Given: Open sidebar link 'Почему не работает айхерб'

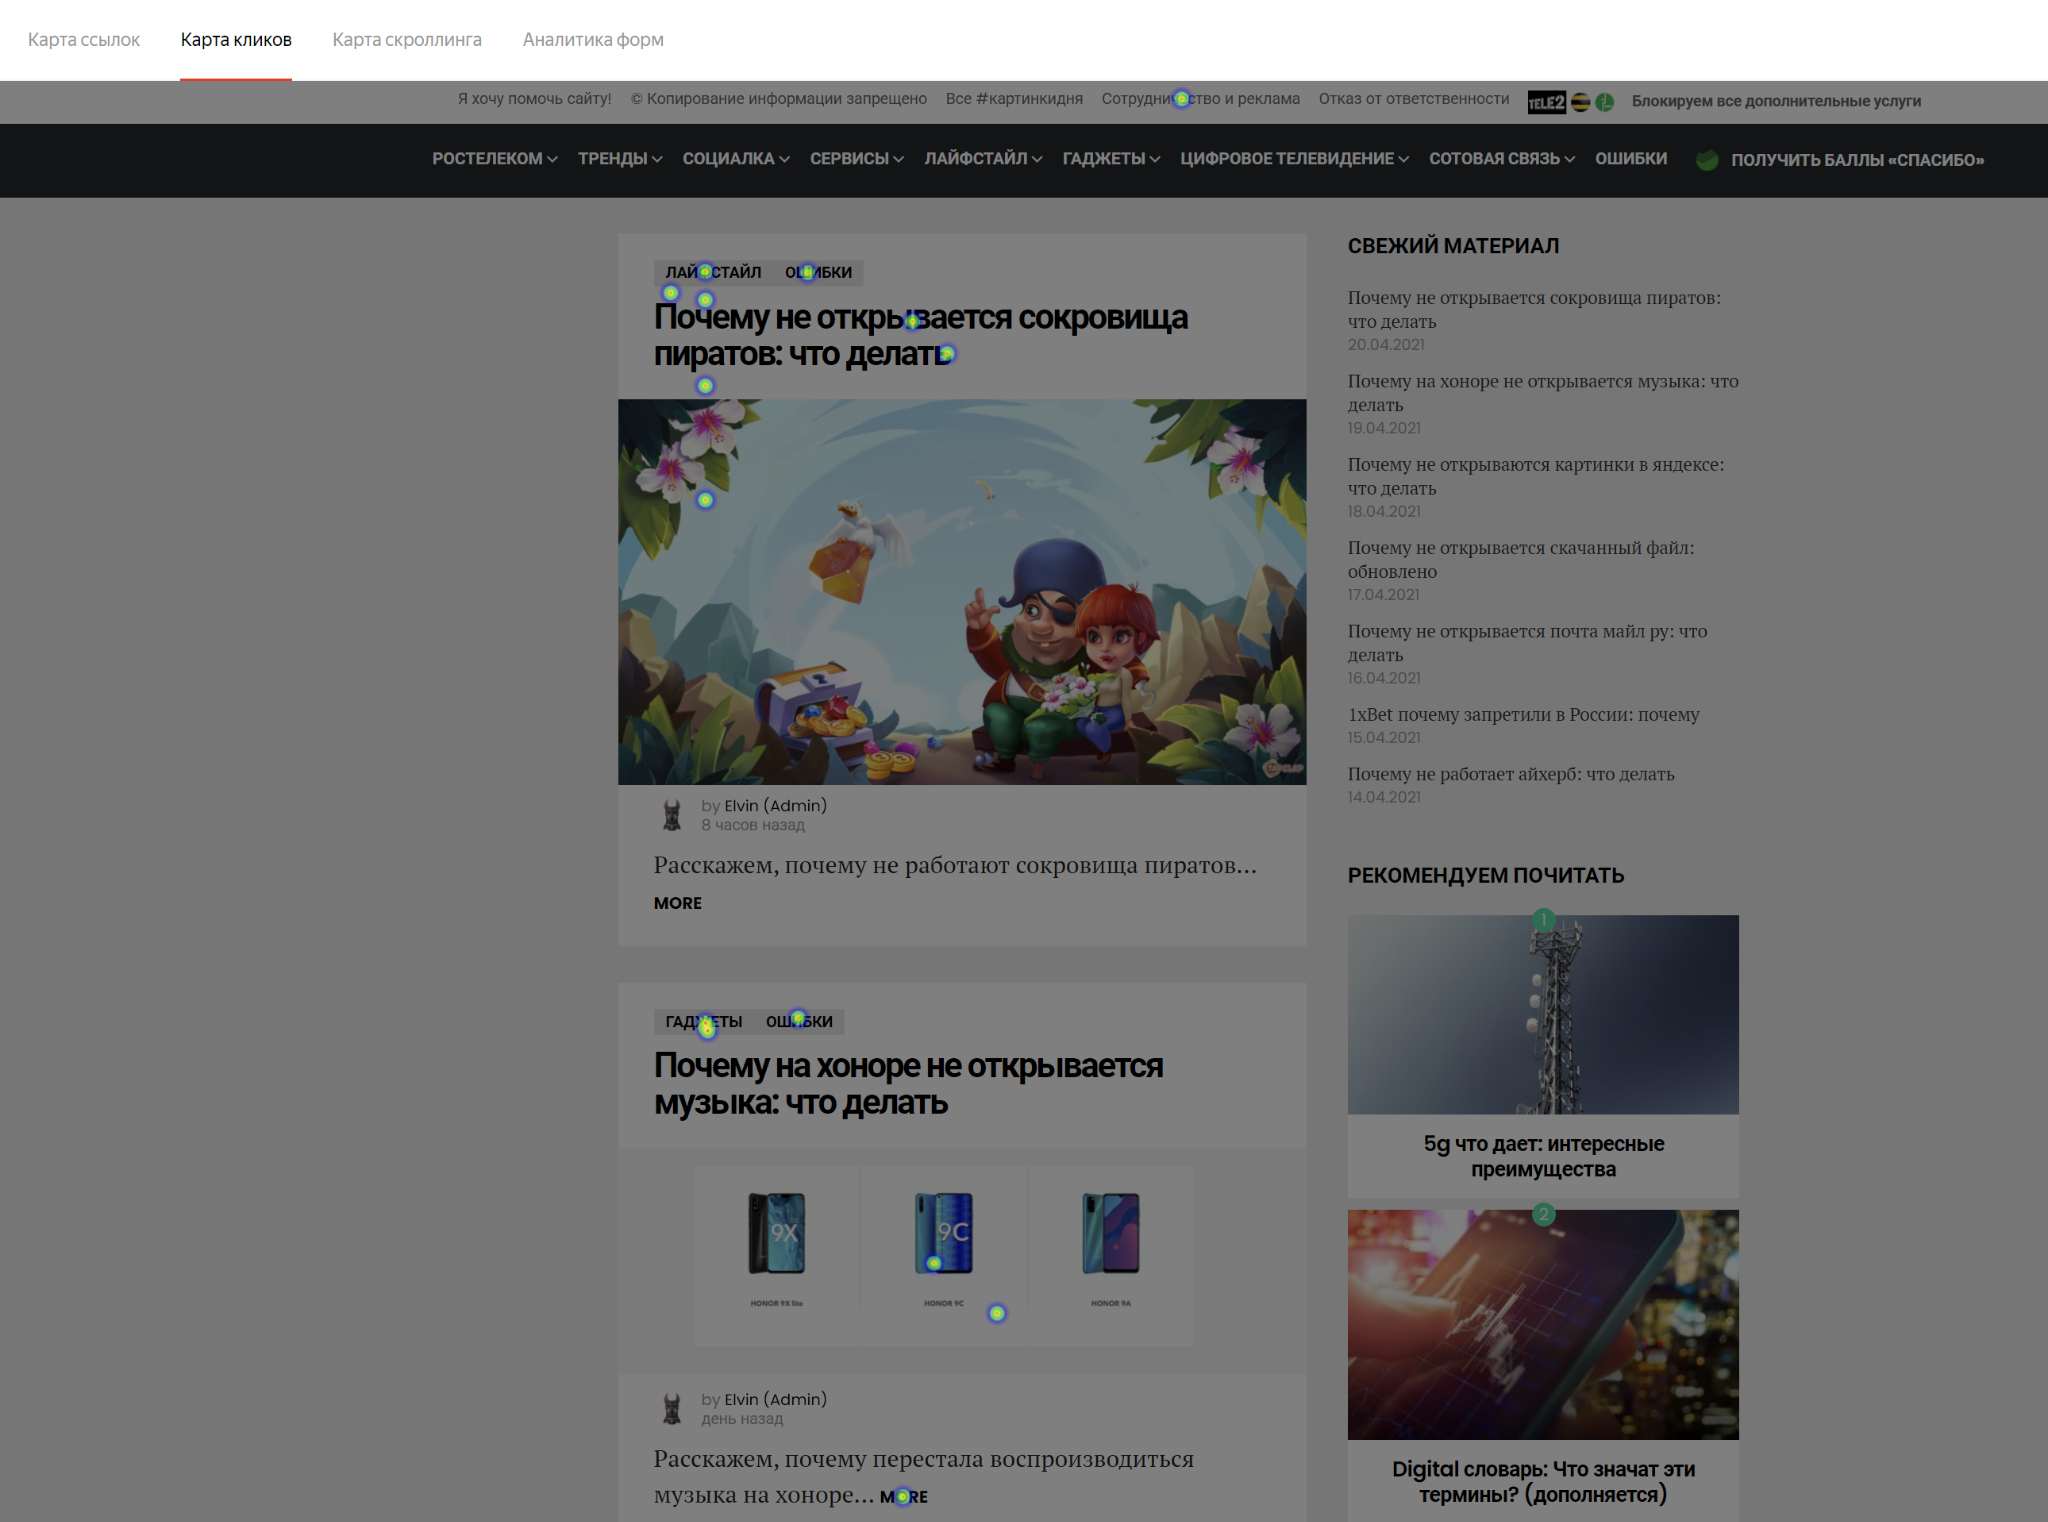Looking at the screenshot, I should 1511,773.
